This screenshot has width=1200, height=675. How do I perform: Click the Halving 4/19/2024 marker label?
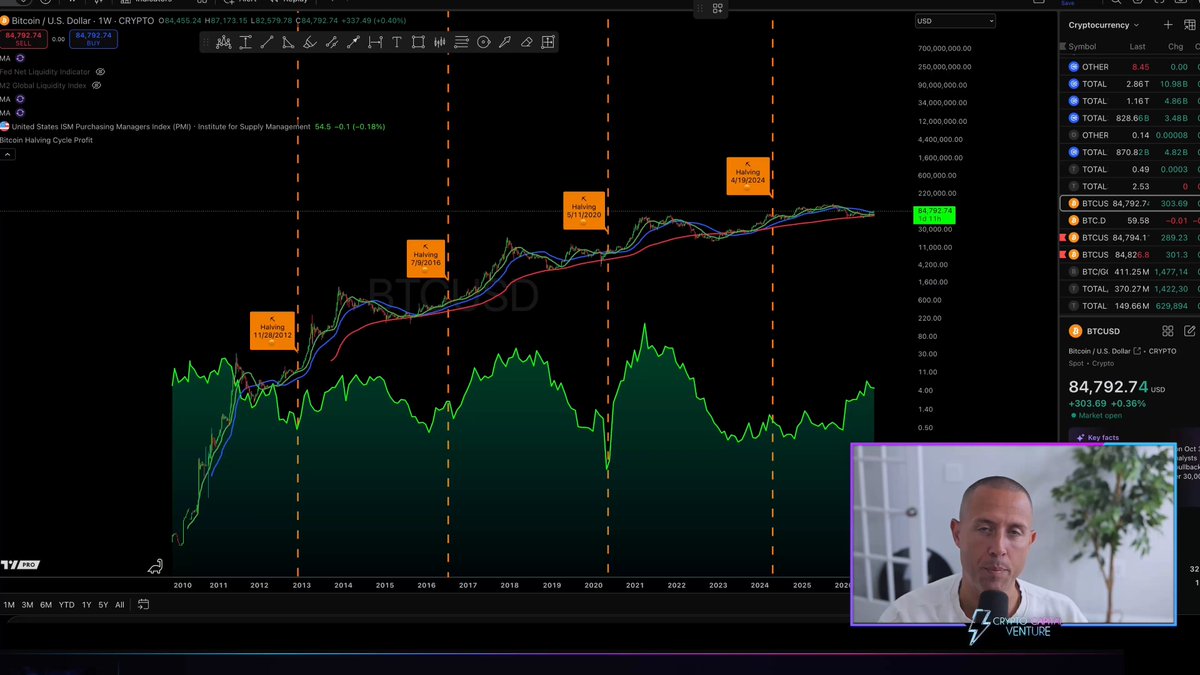(x=748, y=175)
